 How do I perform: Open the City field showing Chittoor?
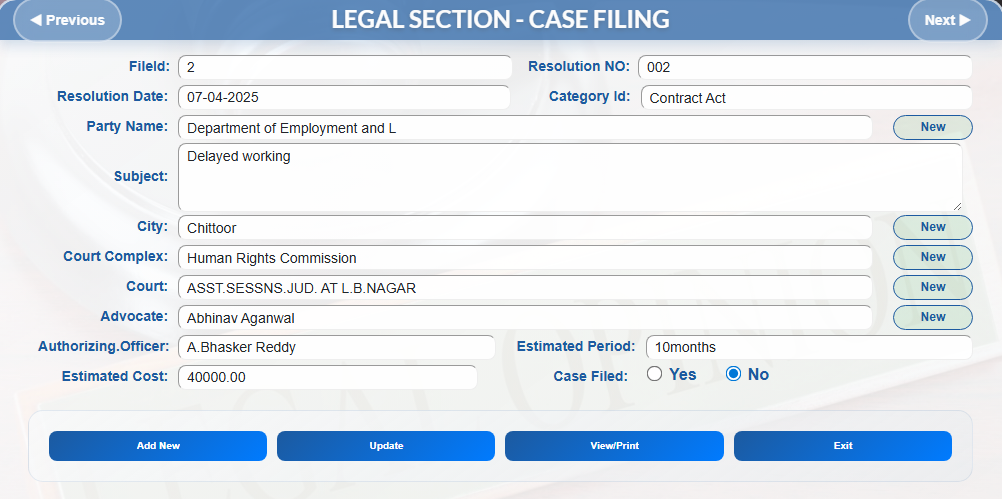524,228
